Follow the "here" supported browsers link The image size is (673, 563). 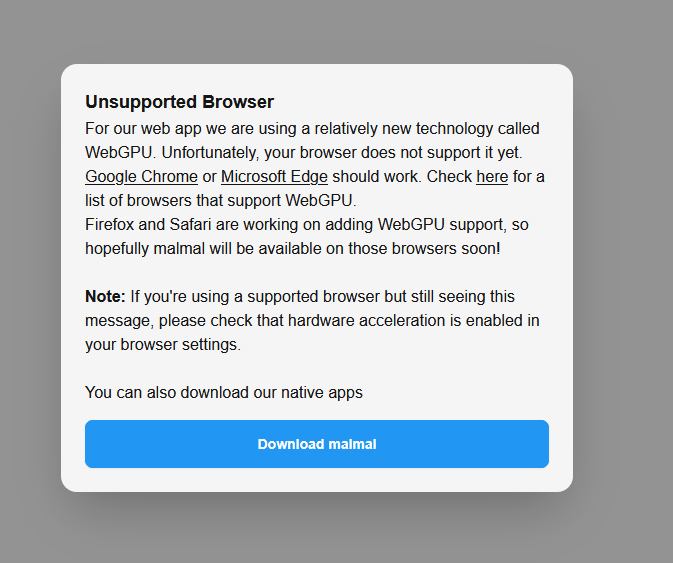point(492,177)
